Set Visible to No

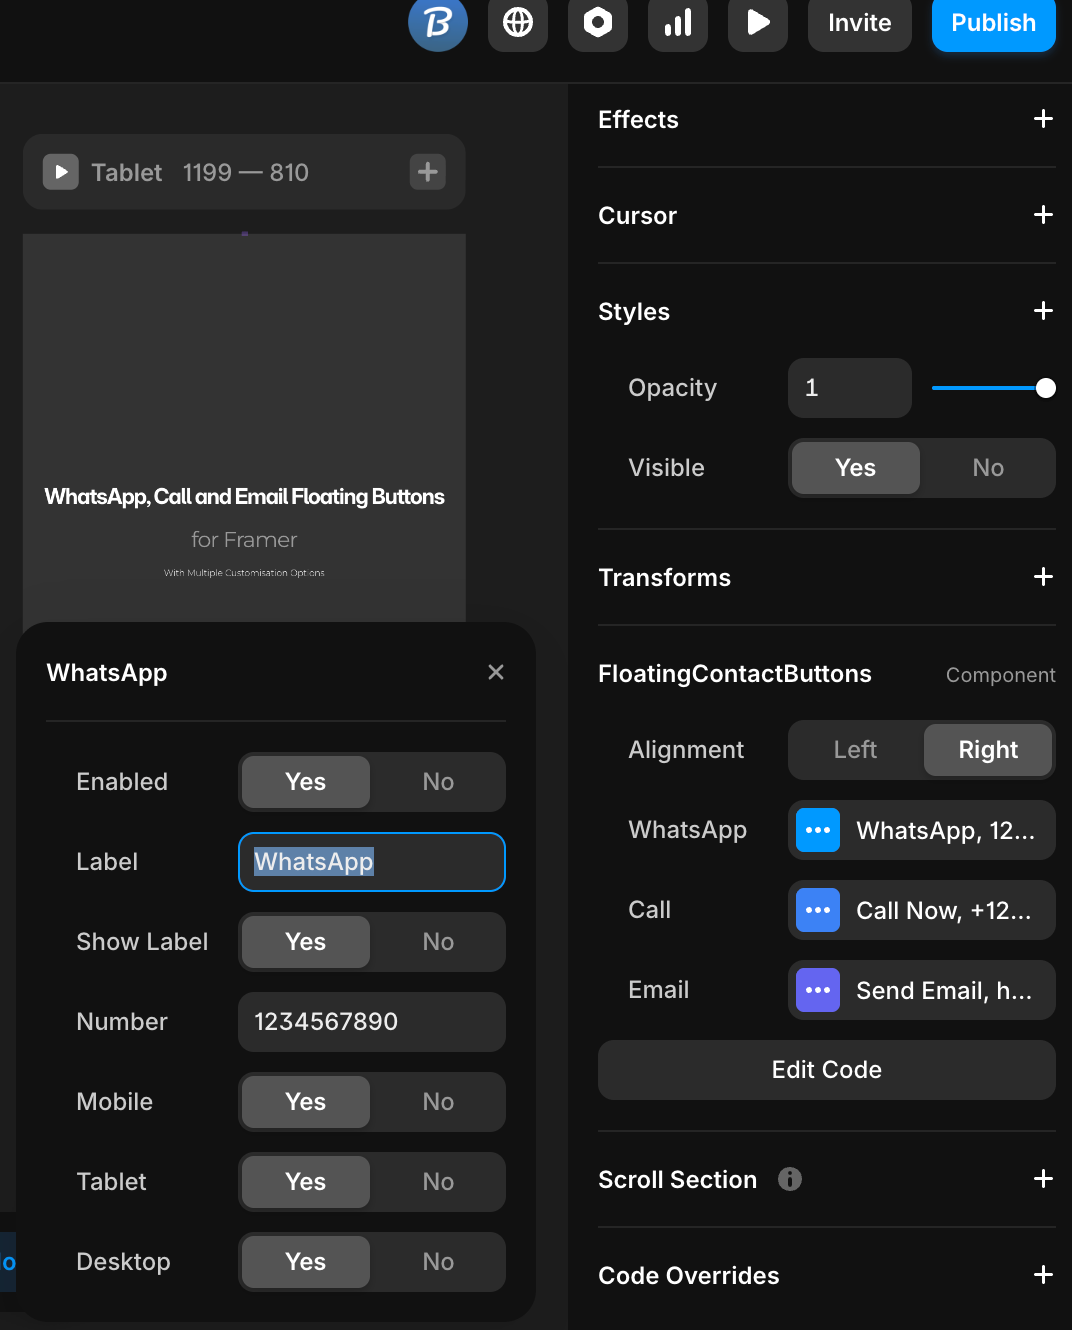(987, 468)
